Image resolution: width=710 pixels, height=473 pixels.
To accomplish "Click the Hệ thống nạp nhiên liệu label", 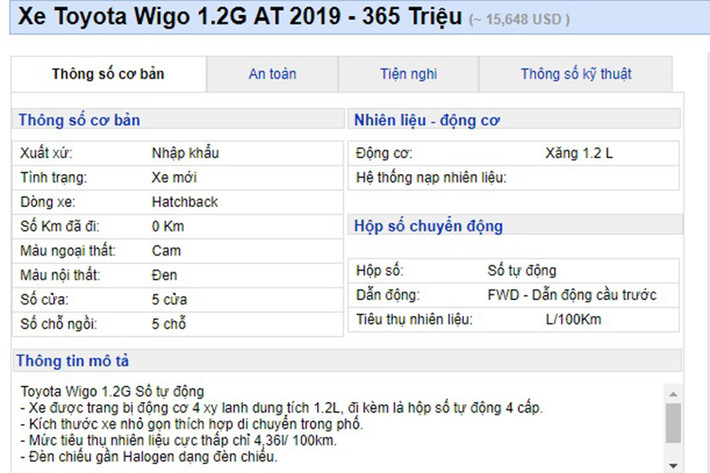I will click(431, 177).
